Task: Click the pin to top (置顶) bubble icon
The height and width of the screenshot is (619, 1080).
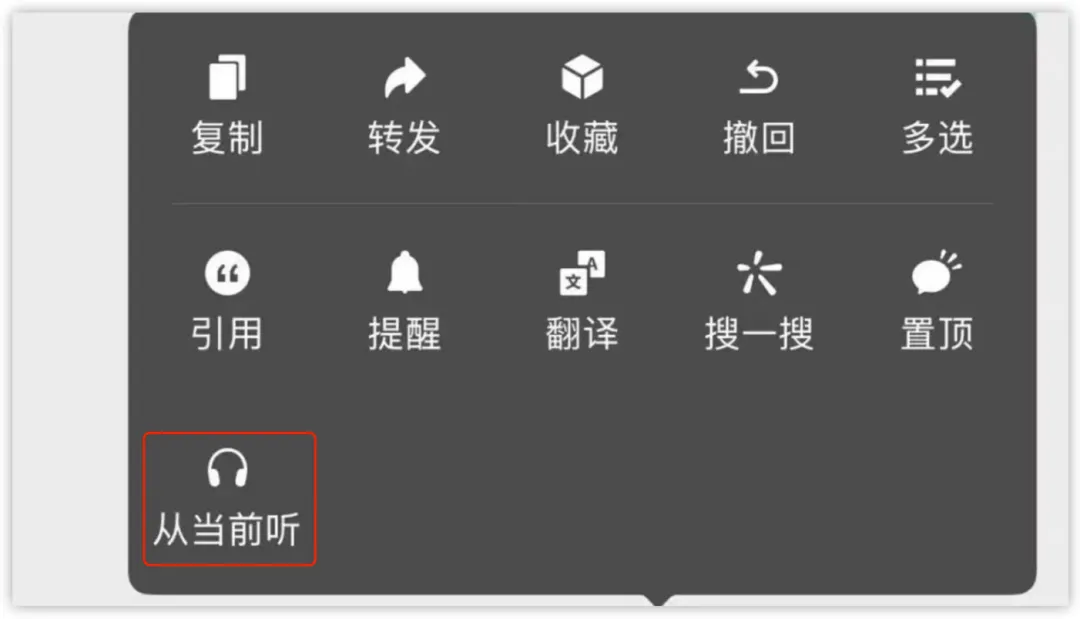Action: (x=937, y=272)
